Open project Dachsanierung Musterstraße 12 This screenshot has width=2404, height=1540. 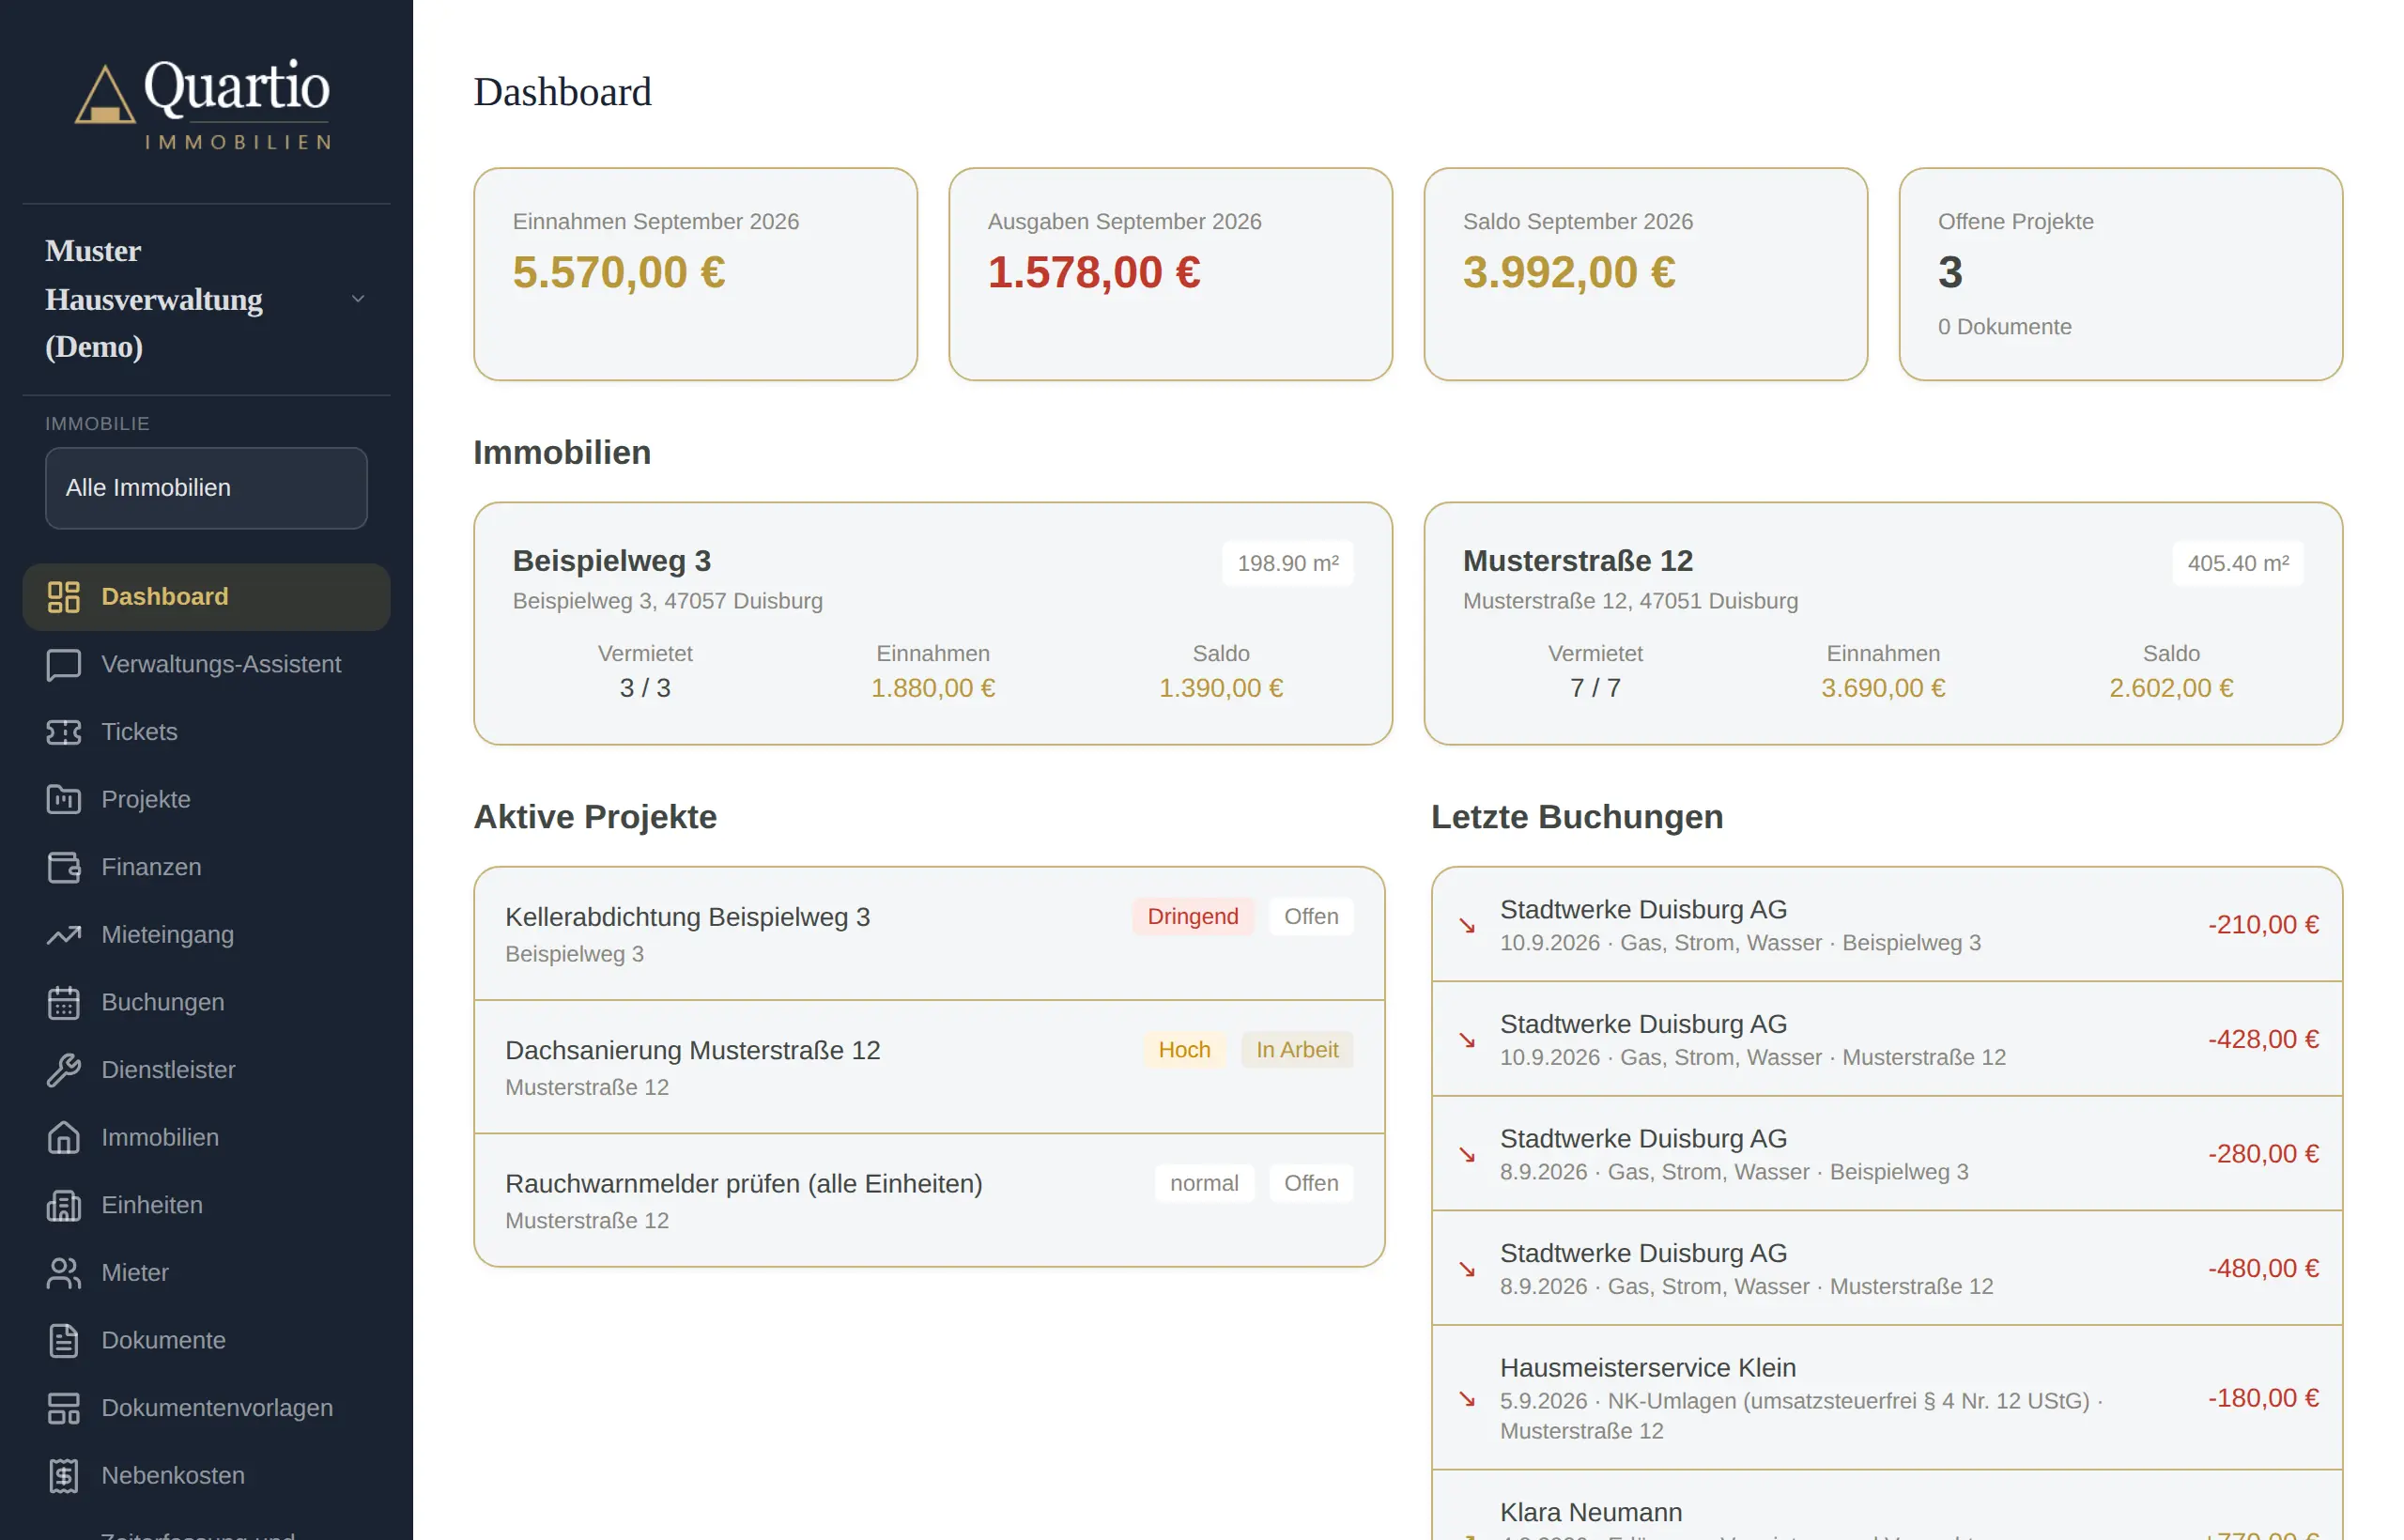pos(929,1067)
